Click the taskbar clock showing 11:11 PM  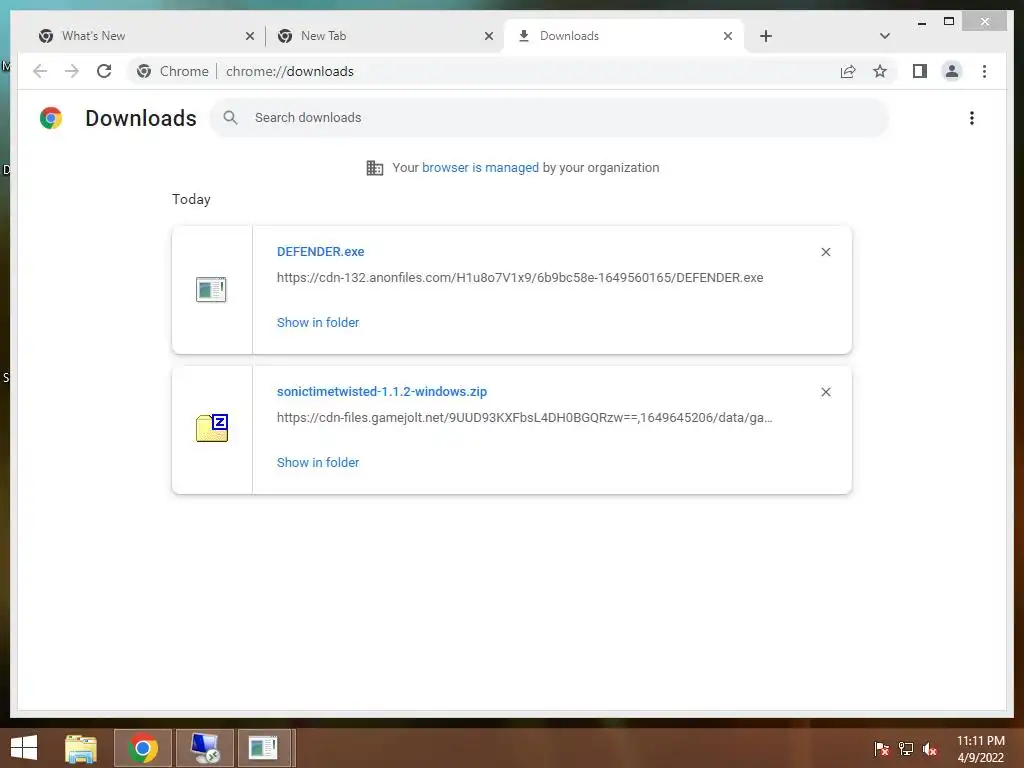coord(980,749)
